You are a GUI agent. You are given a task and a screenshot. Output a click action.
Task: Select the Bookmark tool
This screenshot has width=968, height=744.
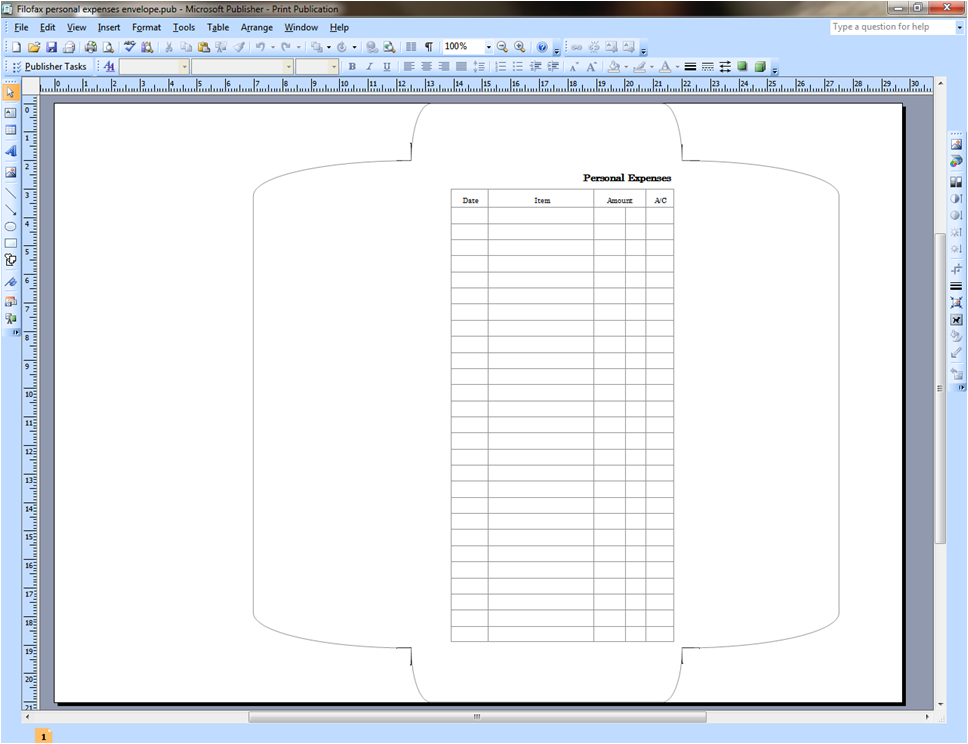[x=10, y=282]
